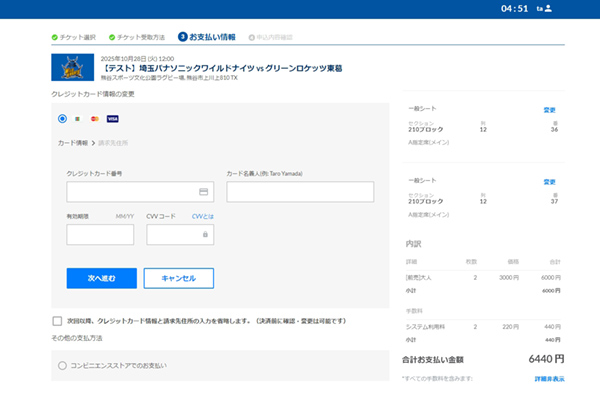This screenshot has height=408, width=600.
Task: Click the Mastercard logo
Action: (x=95, y=119)
